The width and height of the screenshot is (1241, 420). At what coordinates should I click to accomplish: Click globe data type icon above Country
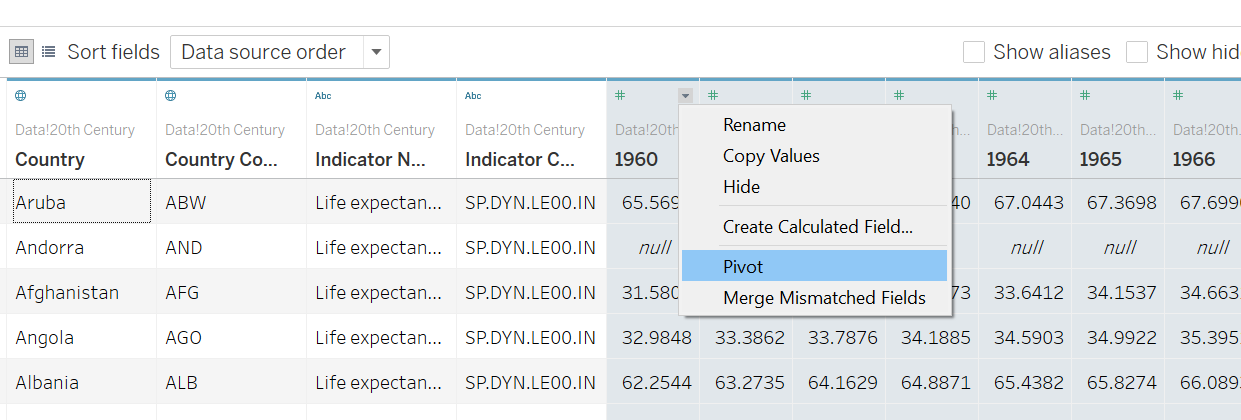pos(21,96)
